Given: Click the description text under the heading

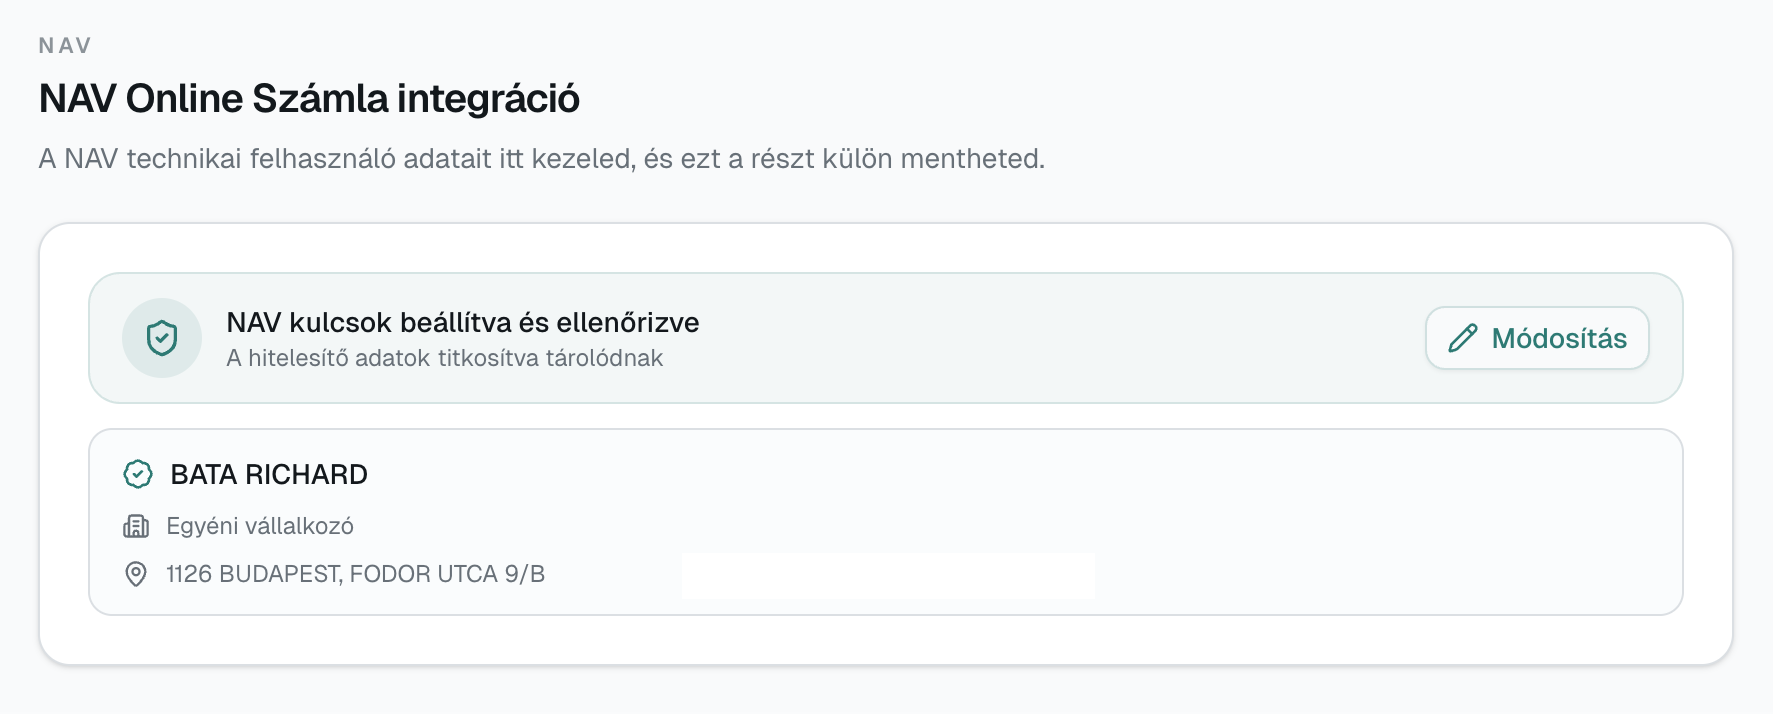Looking at the screenshot, I should [541, 156].
